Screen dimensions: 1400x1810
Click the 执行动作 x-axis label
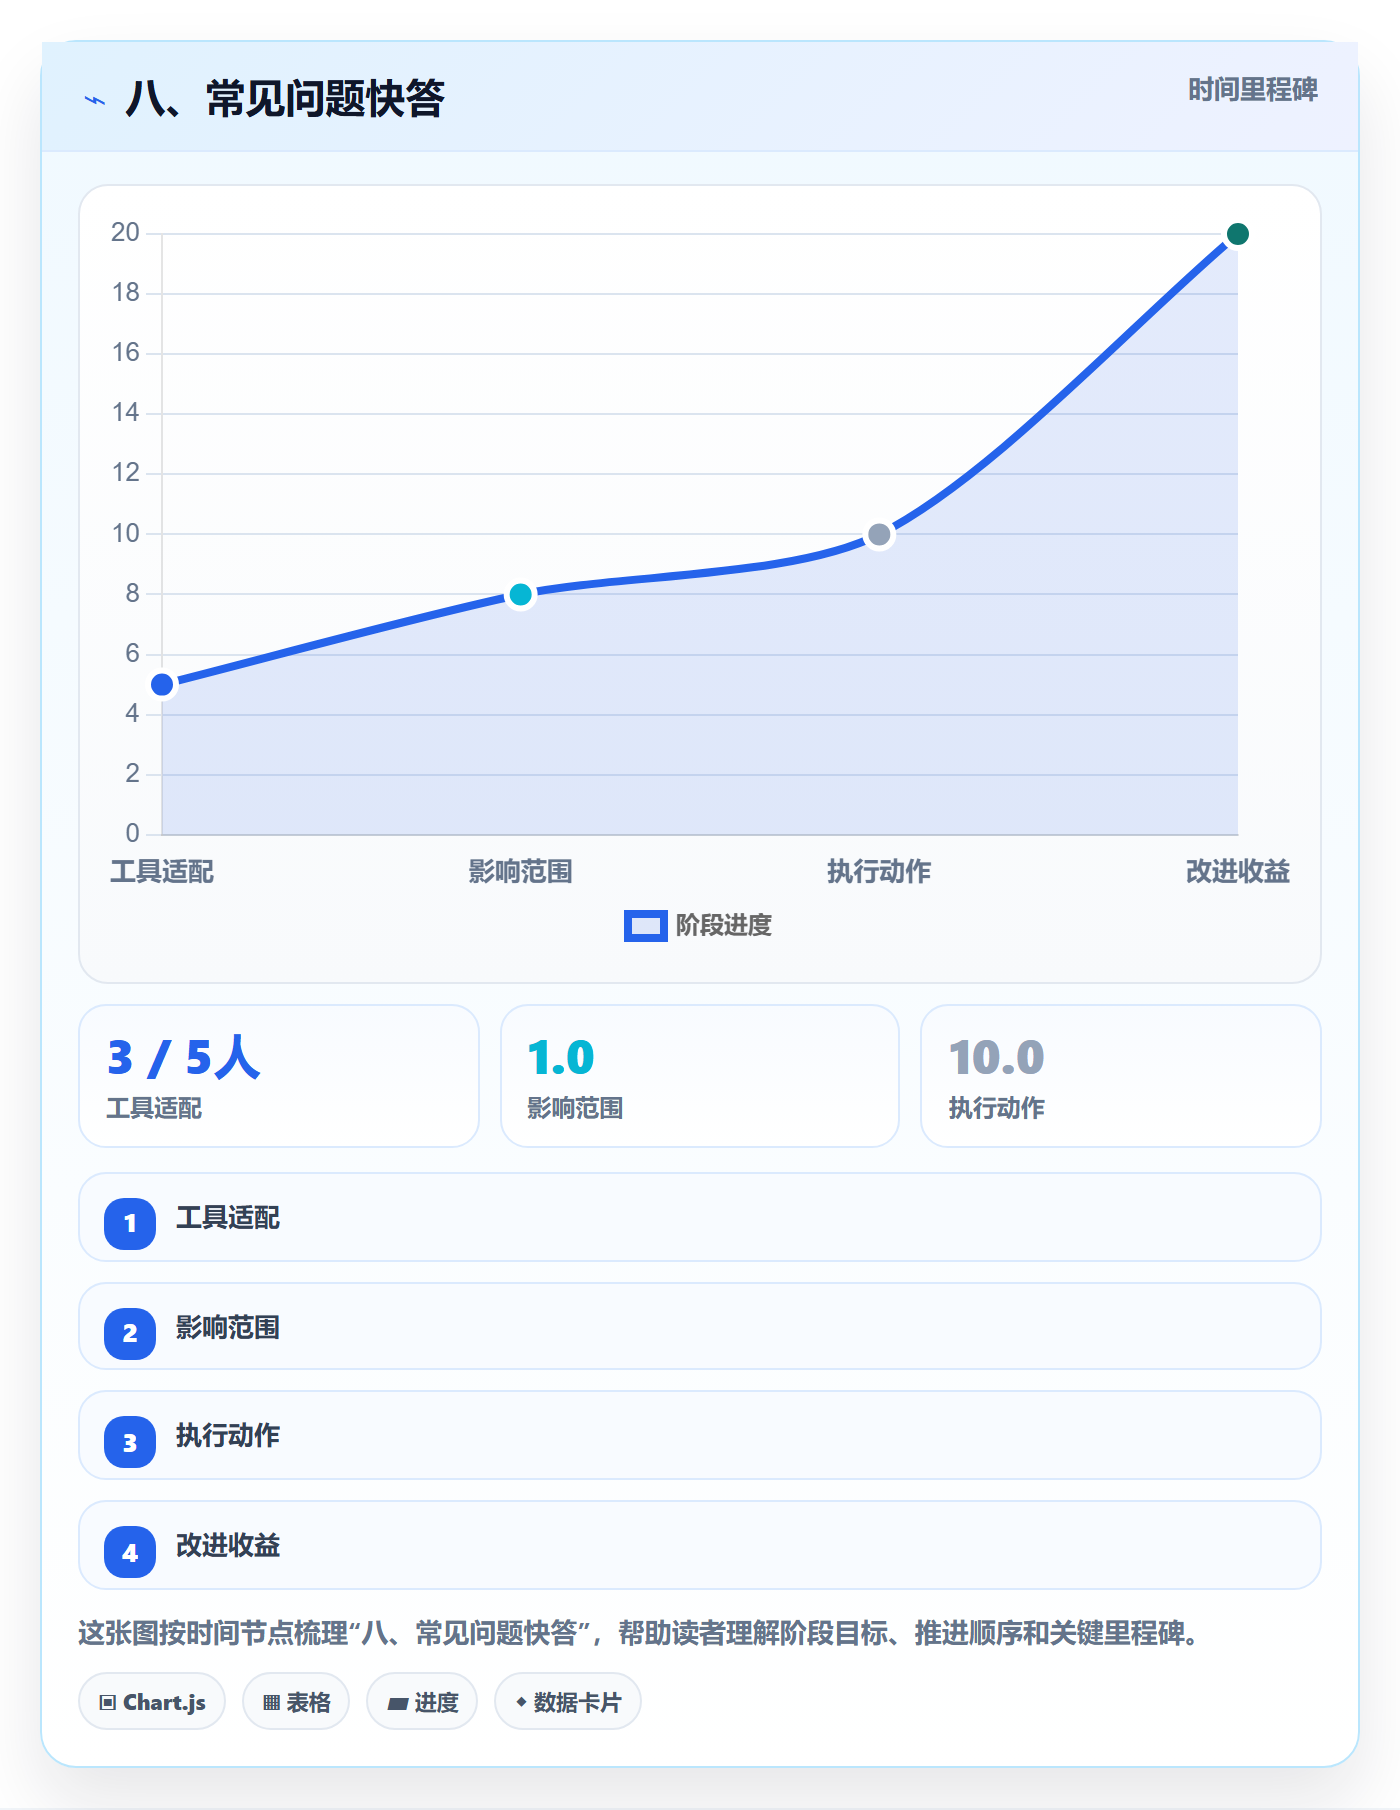click(879, 872)
